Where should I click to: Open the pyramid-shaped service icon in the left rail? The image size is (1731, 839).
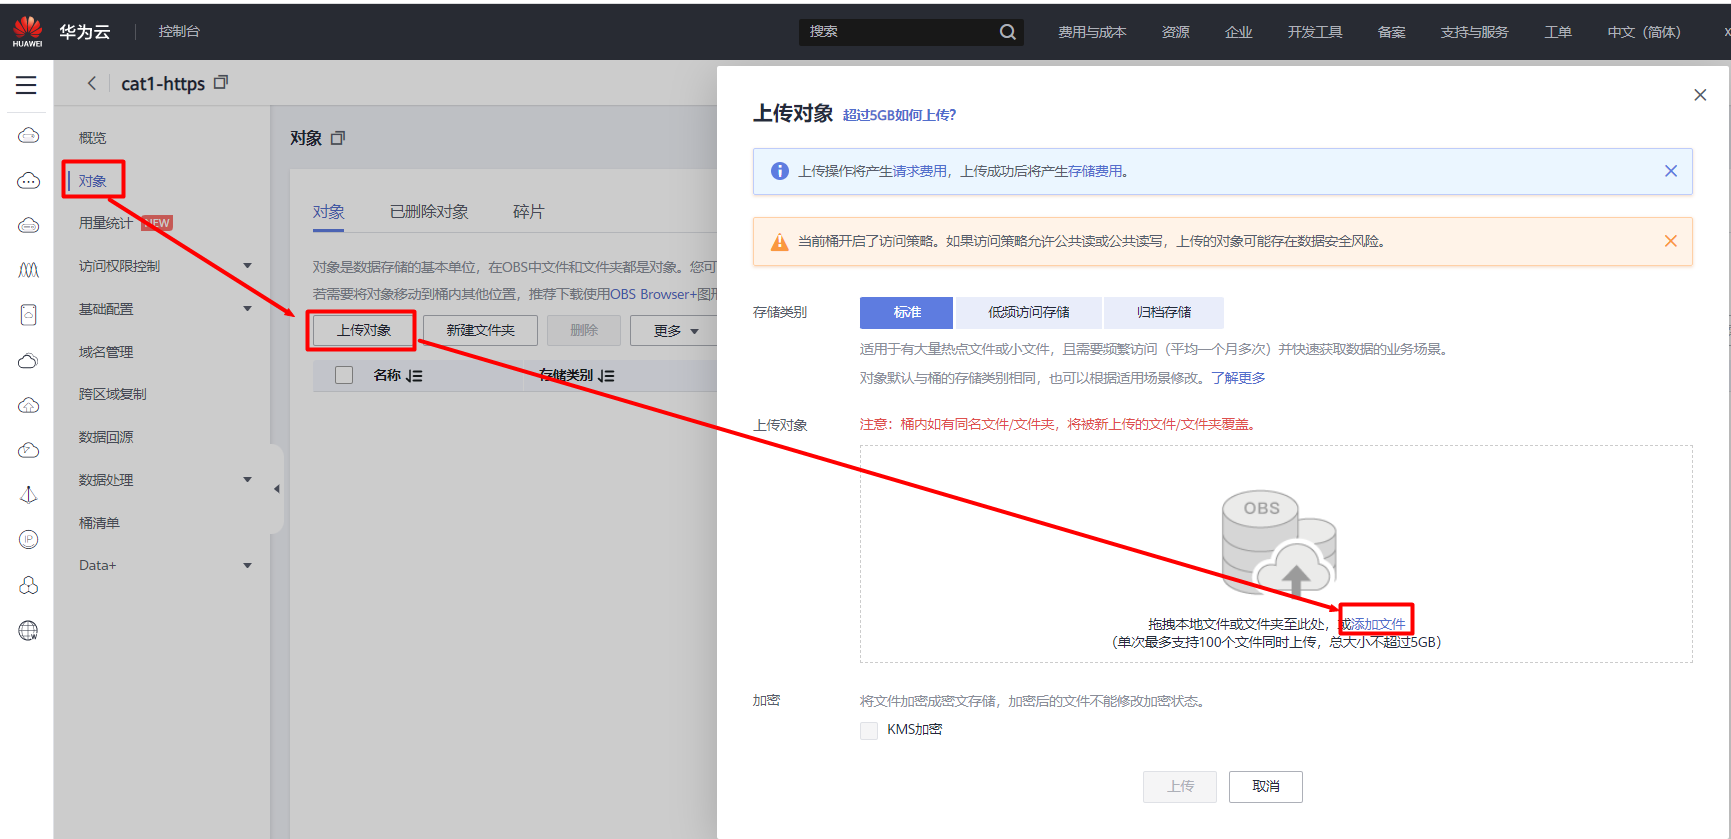point(28,495)
